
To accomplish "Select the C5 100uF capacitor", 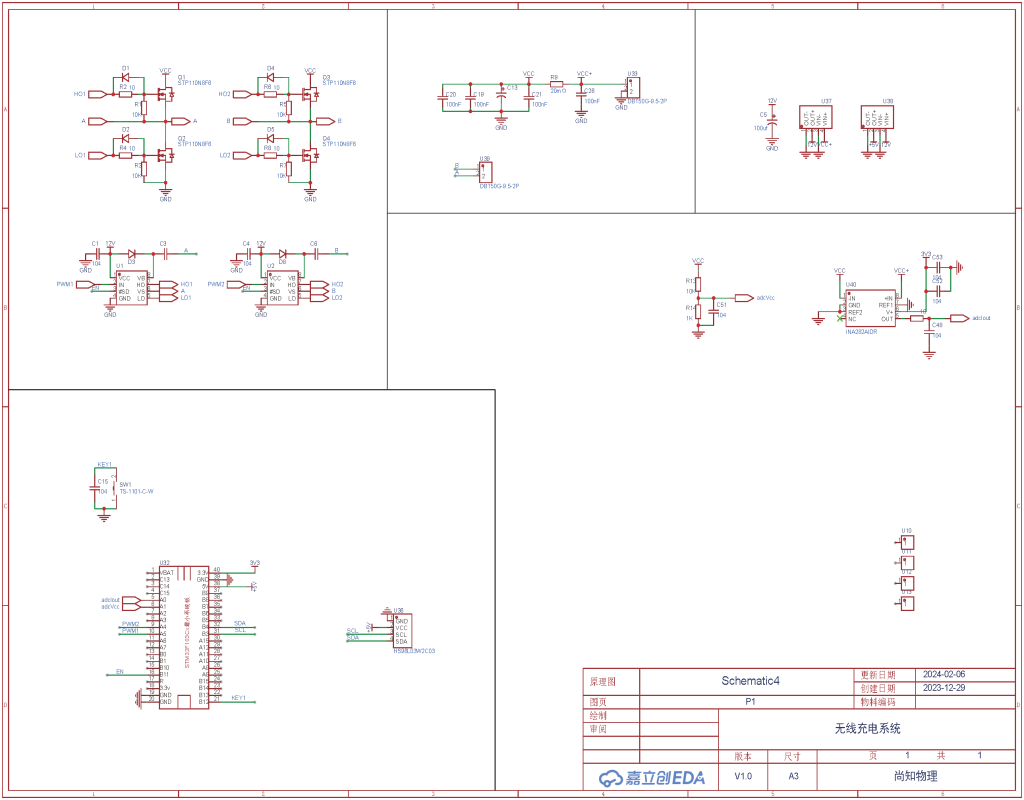I will tap(771, 120).
